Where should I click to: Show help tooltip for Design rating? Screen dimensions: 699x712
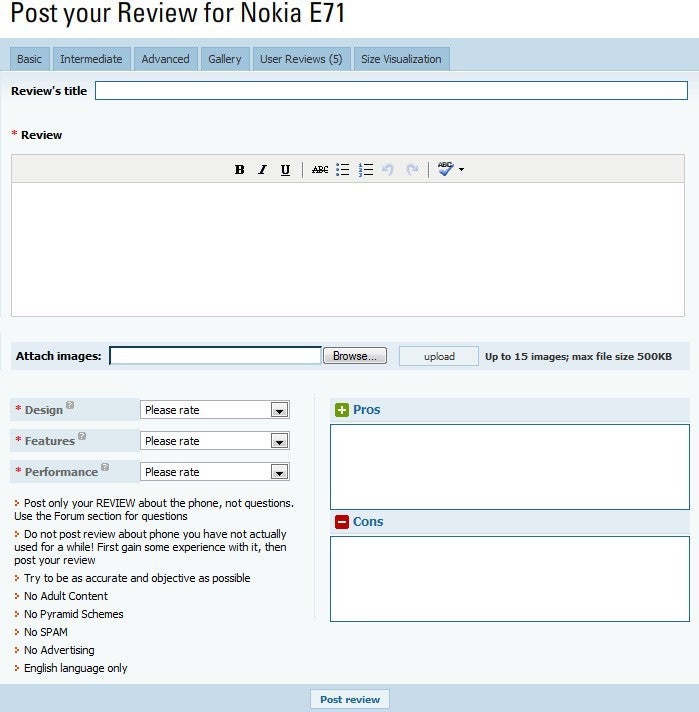pos(70,405)
